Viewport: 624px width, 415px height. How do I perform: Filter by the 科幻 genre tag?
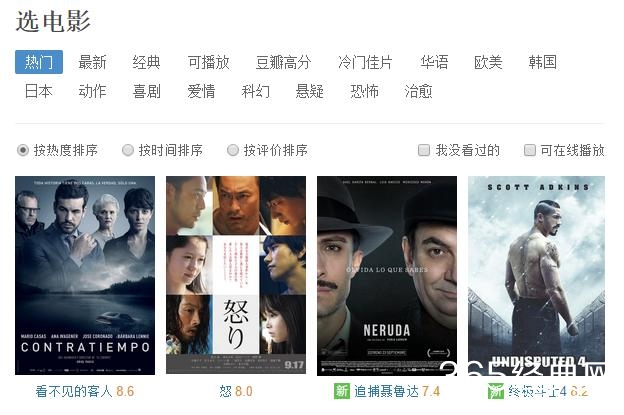255,91
